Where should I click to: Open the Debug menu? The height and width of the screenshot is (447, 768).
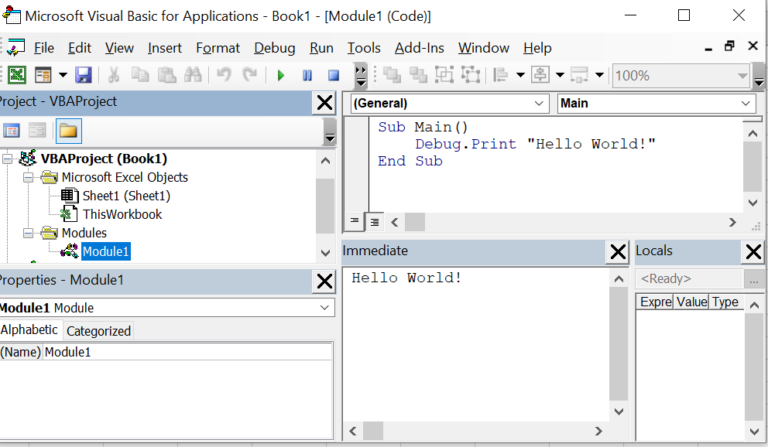[x=274, y=48]
